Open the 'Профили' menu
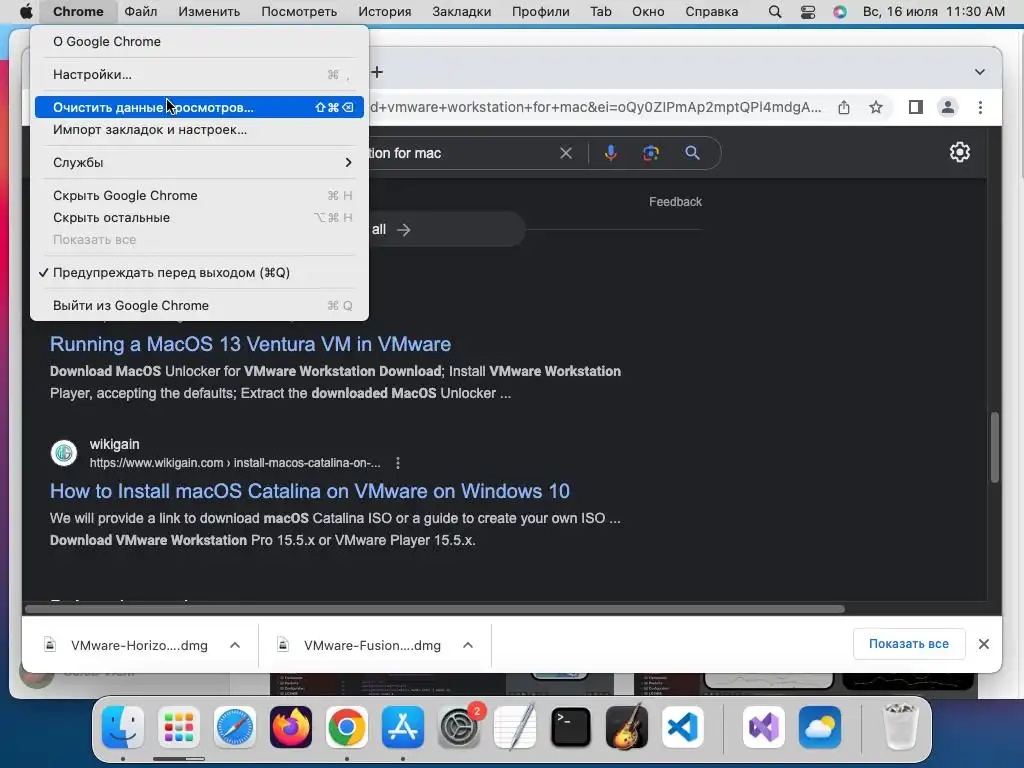1024x768 pixels. tap(541, 12)
